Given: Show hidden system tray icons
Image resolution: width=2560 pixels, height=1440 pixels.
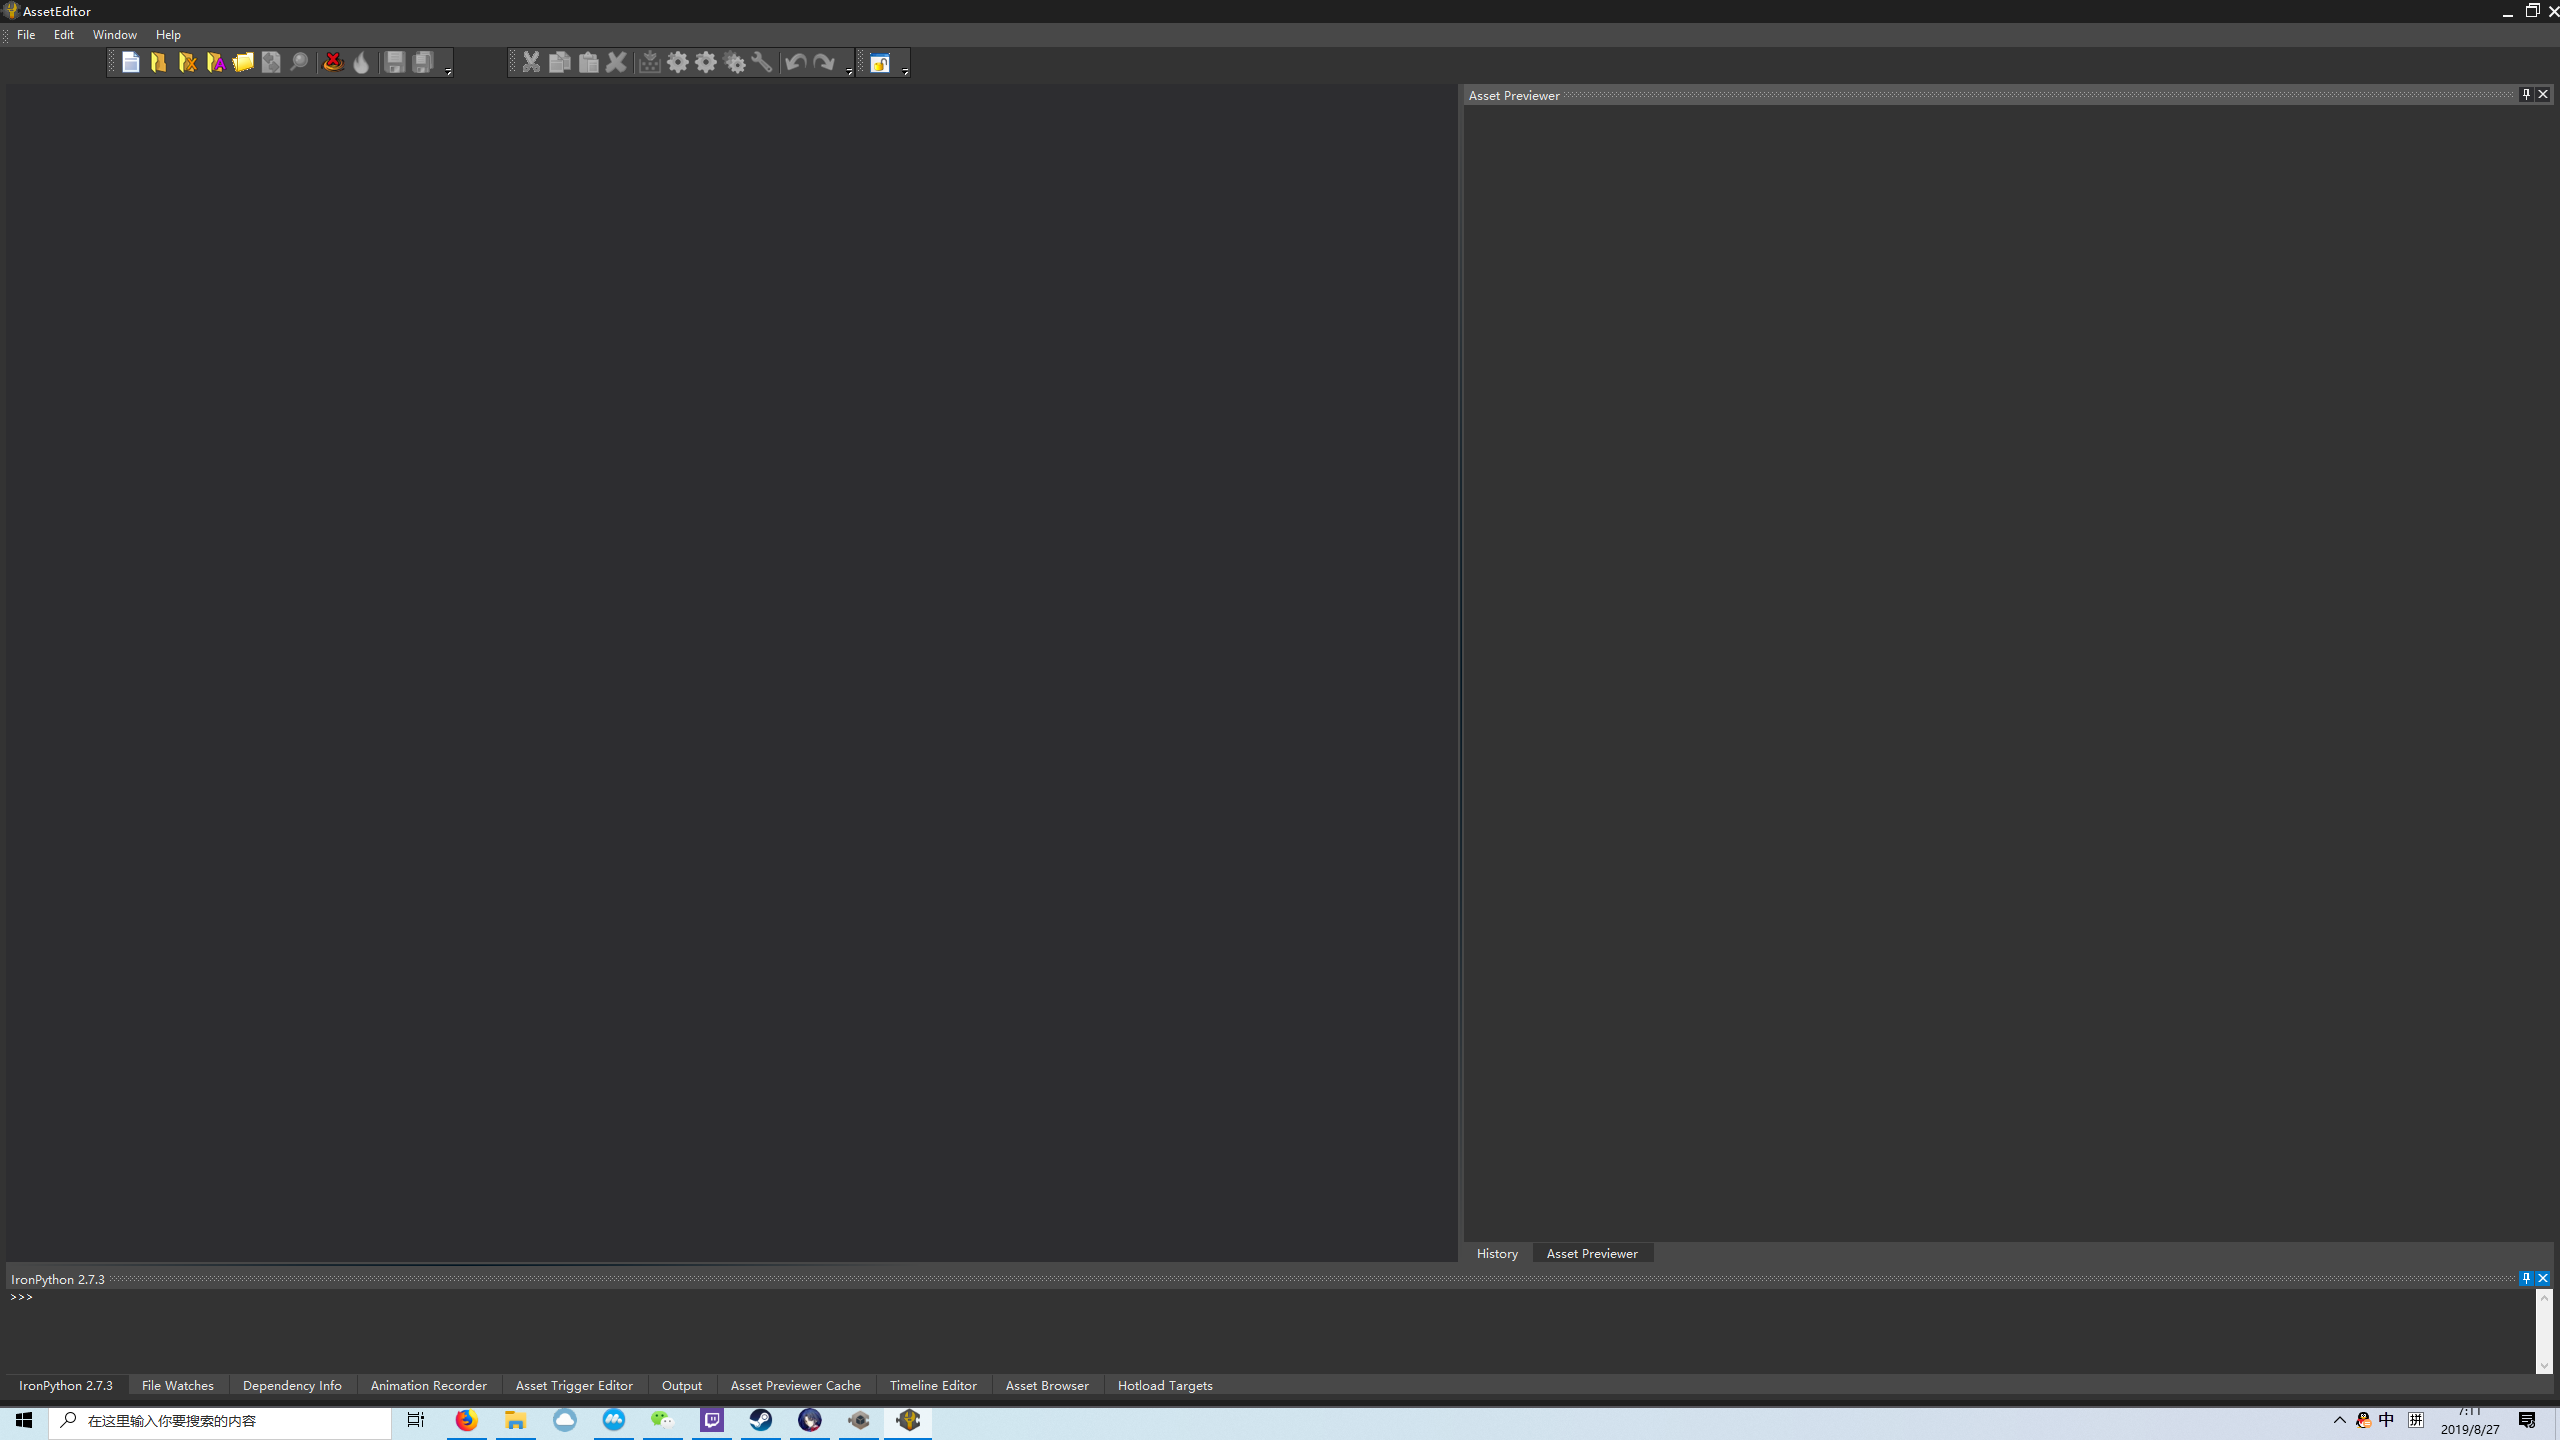Looking at the screenshot, I should (2339, 1420).
